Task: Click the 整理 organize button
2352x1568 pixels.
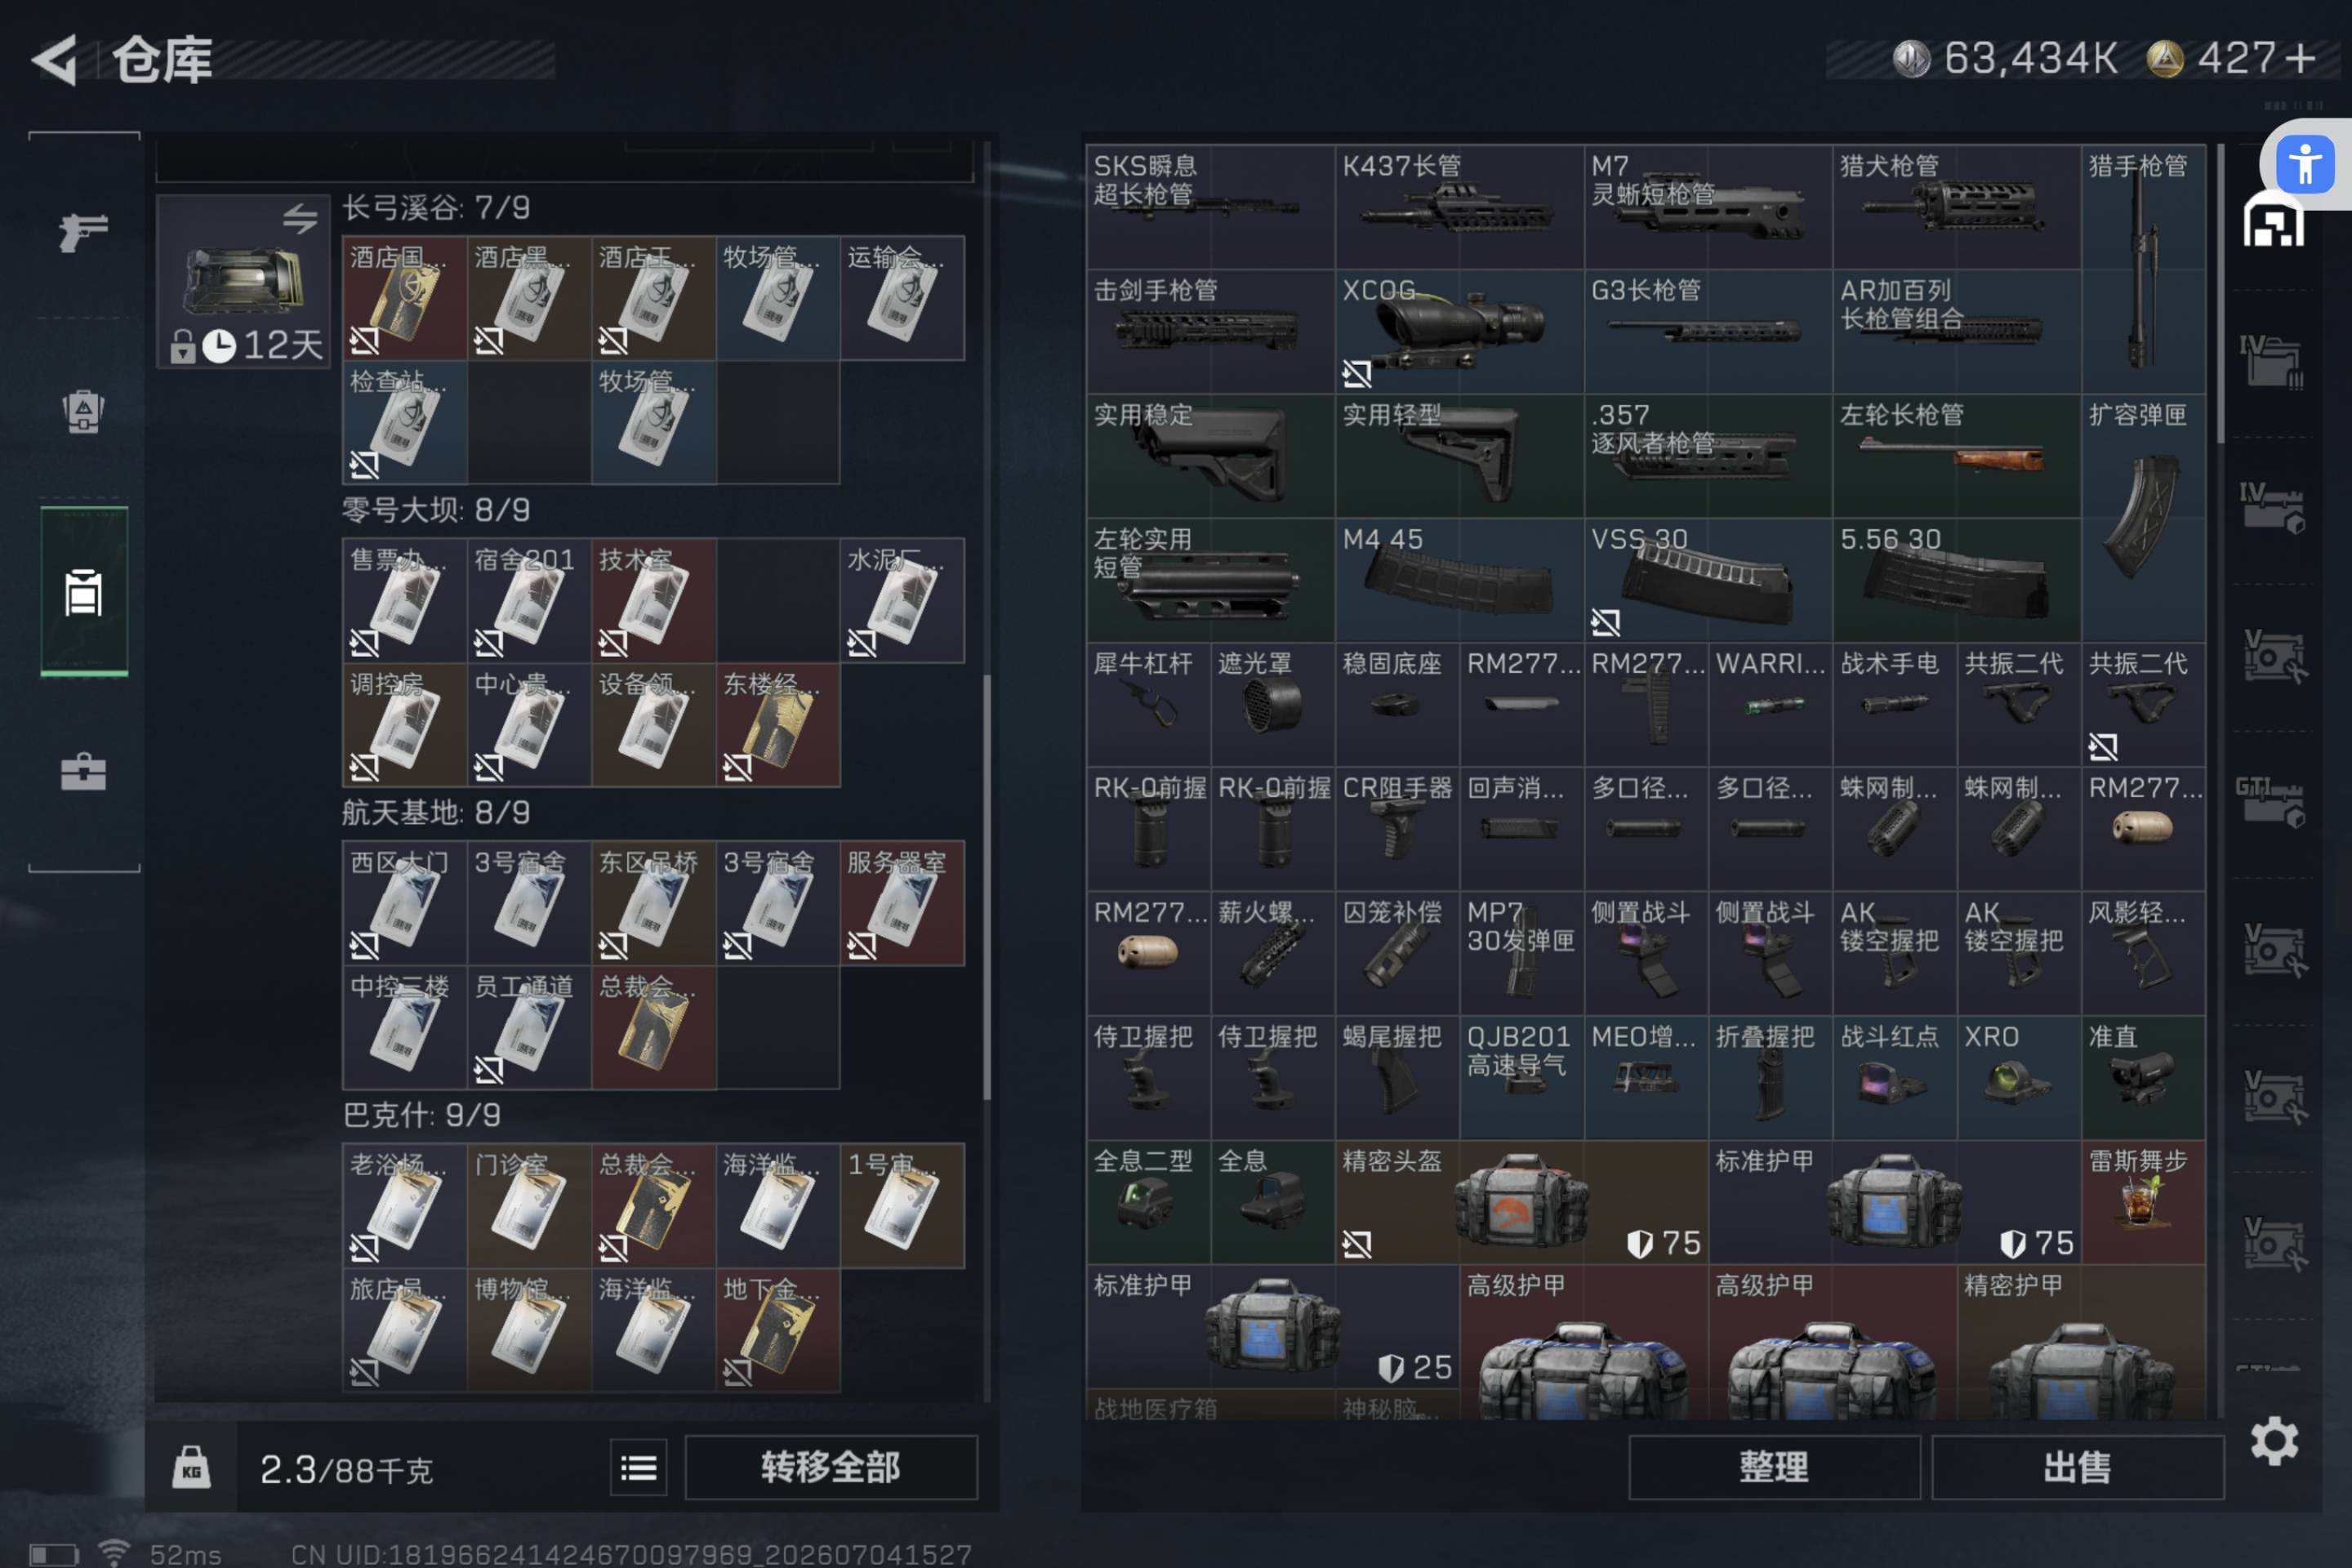Action: pos(1774,1468)
